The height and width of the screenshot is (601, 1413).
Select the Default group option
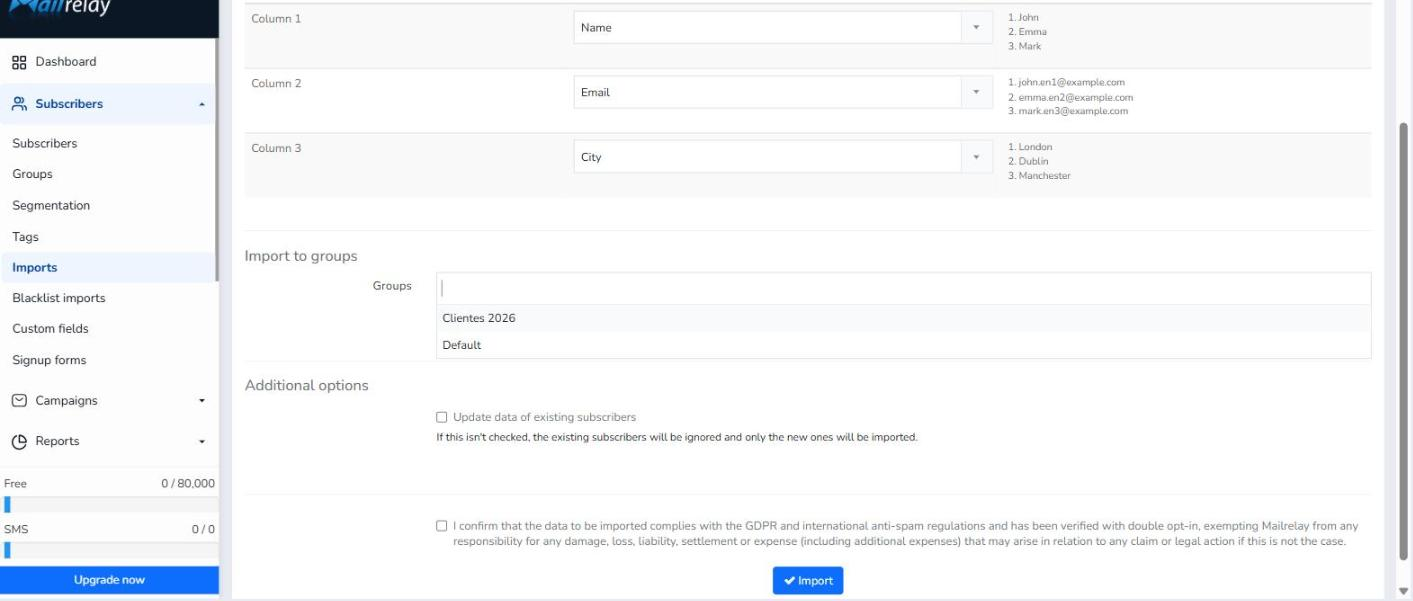coord(903,345)
